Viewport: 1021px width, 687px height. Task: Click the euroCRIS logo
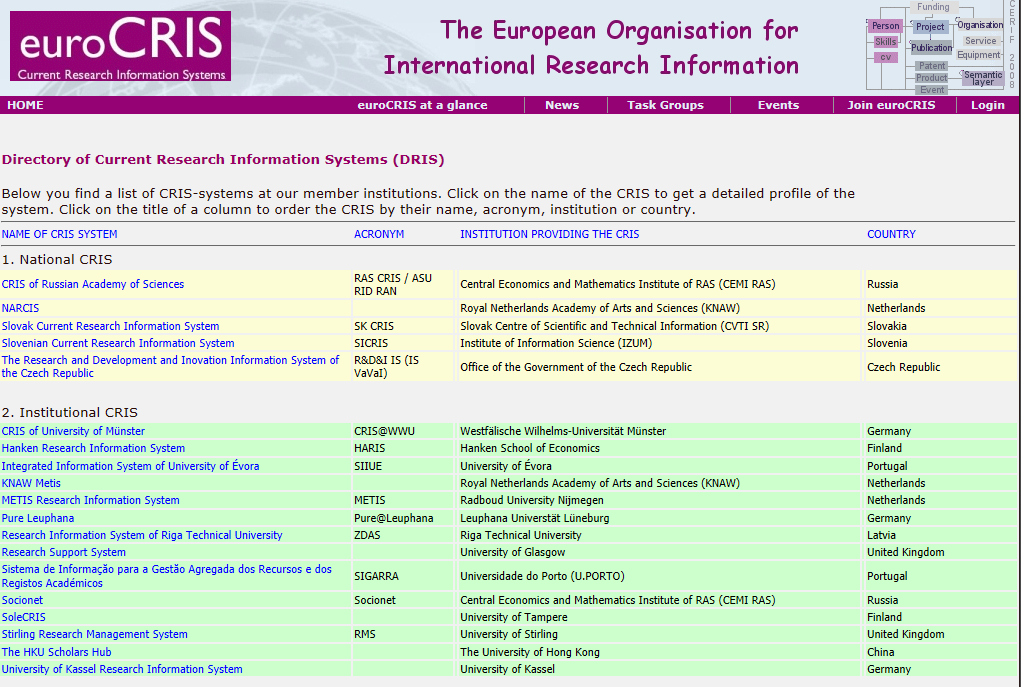point(120,46)
